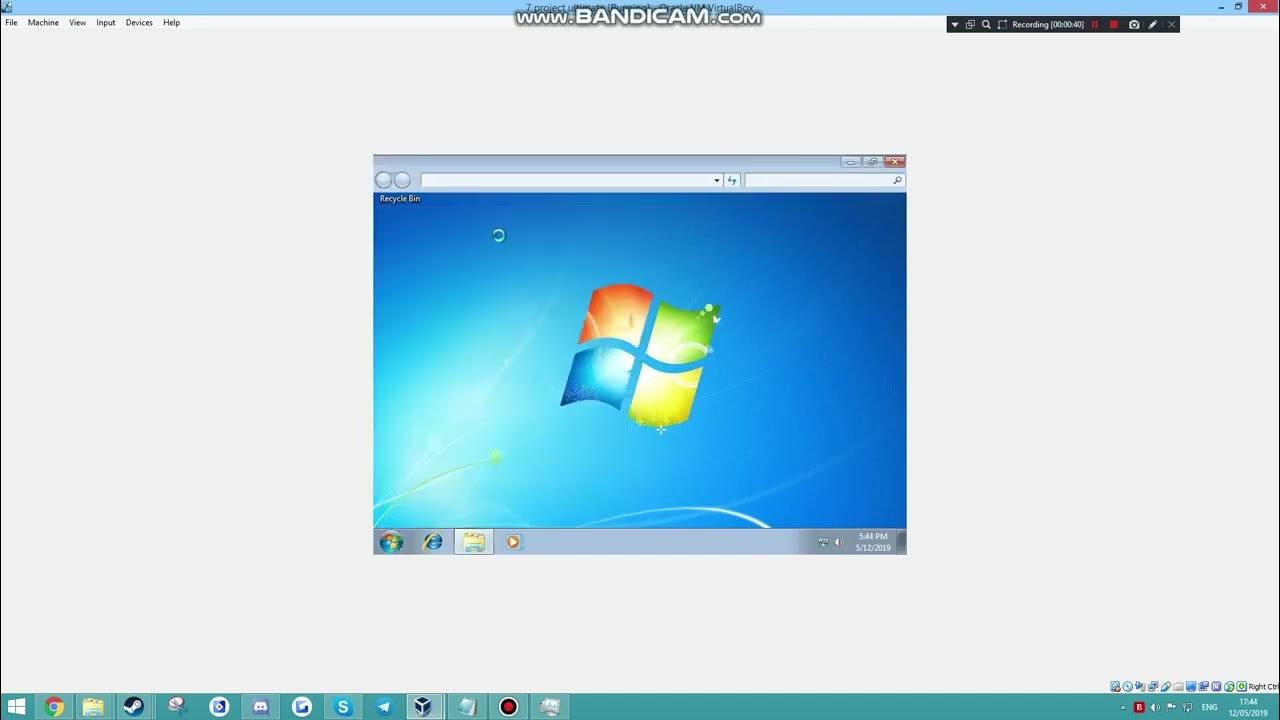This screenshot has width=1280, height=720.
Task: Pause the Bandicam recording
Action: tap(1094, 24)
